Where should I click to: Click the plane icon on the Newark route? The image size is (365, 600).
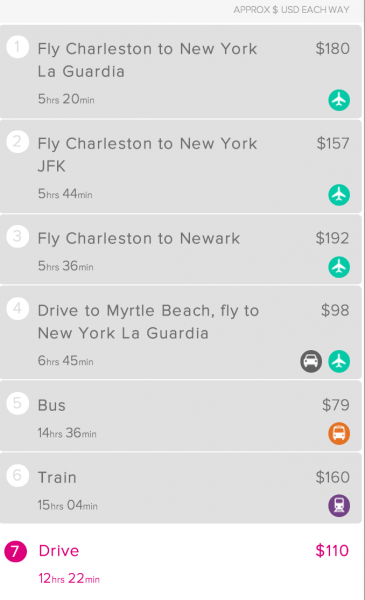[339, 267]
